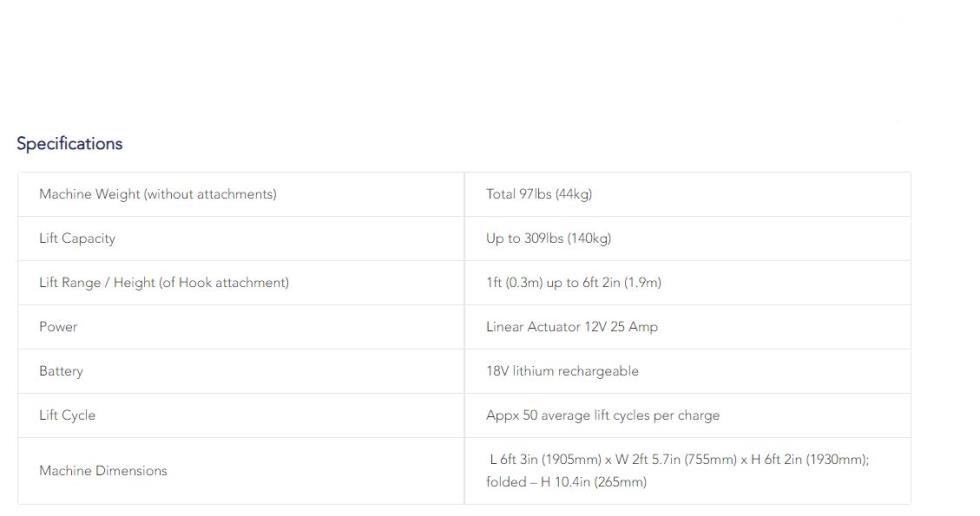Click Linear Actuator 12V 25 Amp text

[571, 327]
